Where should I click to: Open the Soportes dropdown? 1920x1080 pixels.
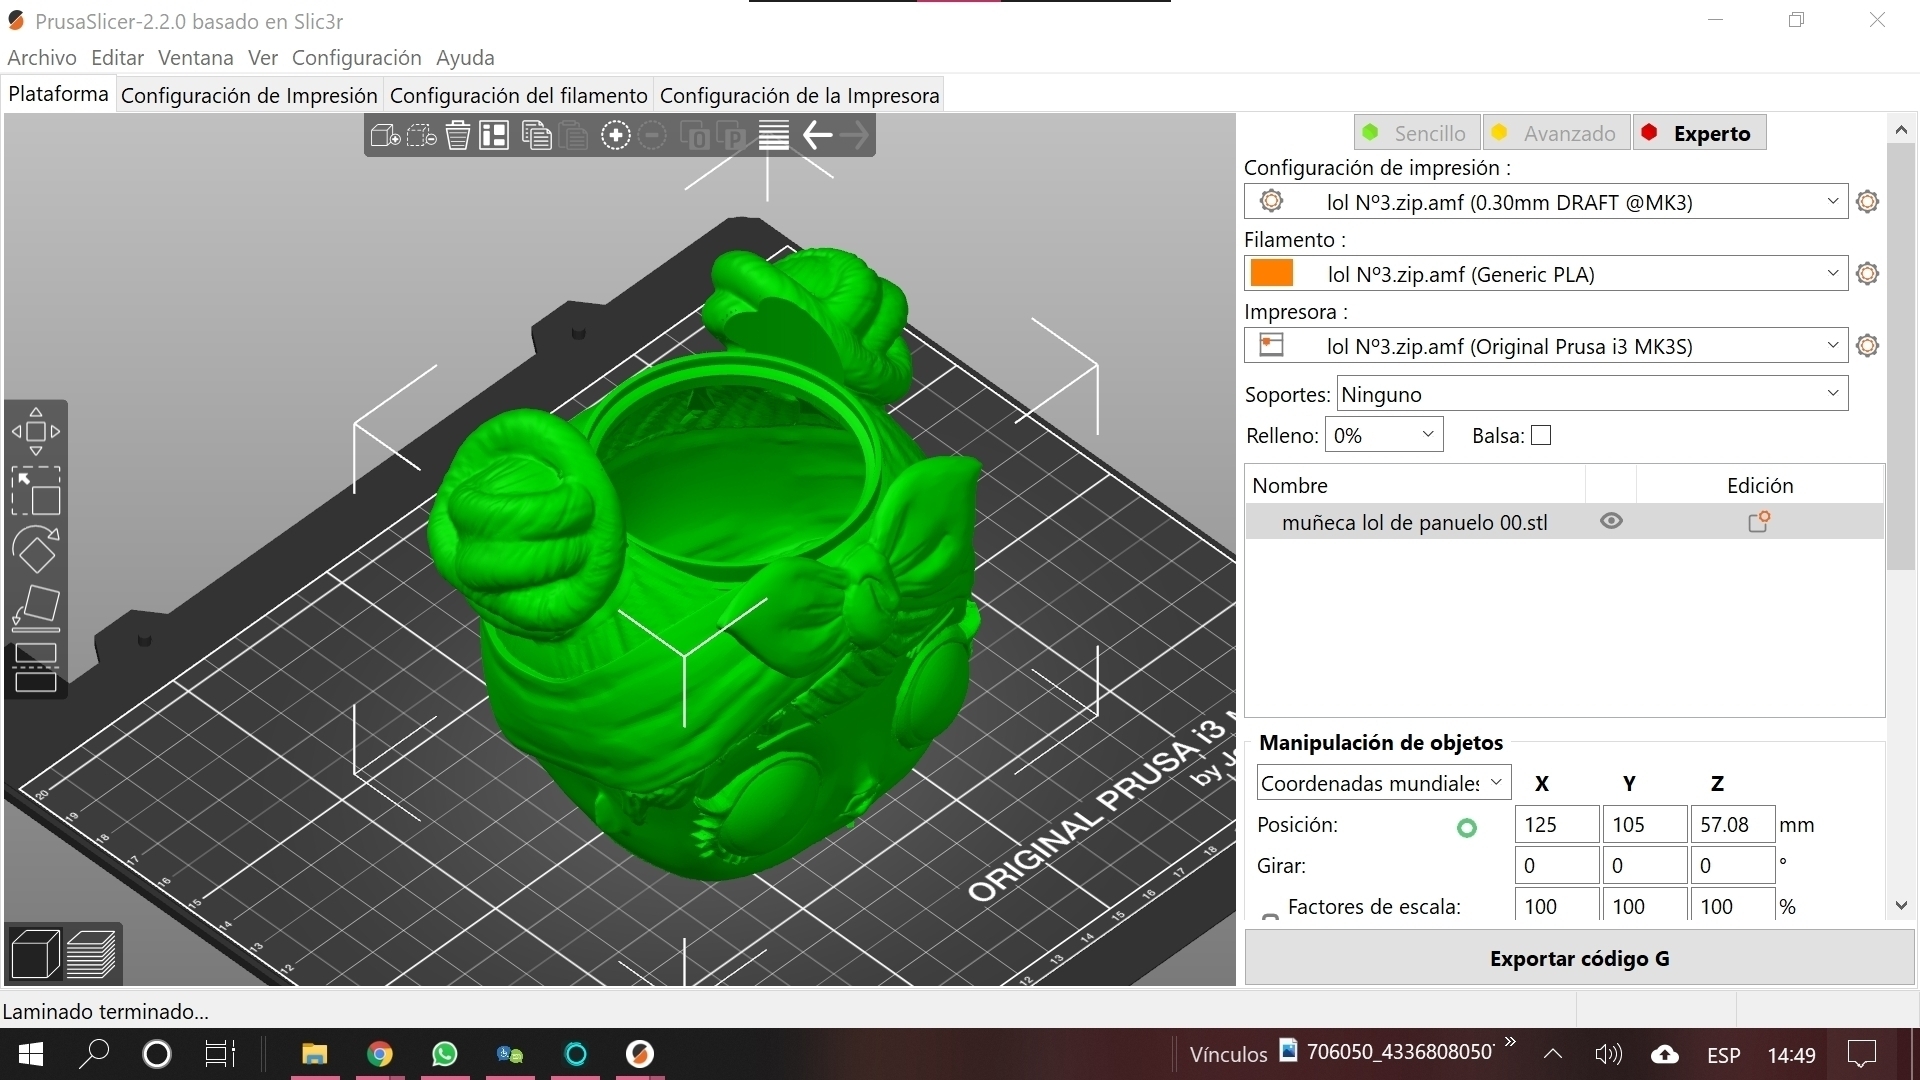pos(1591,394)
